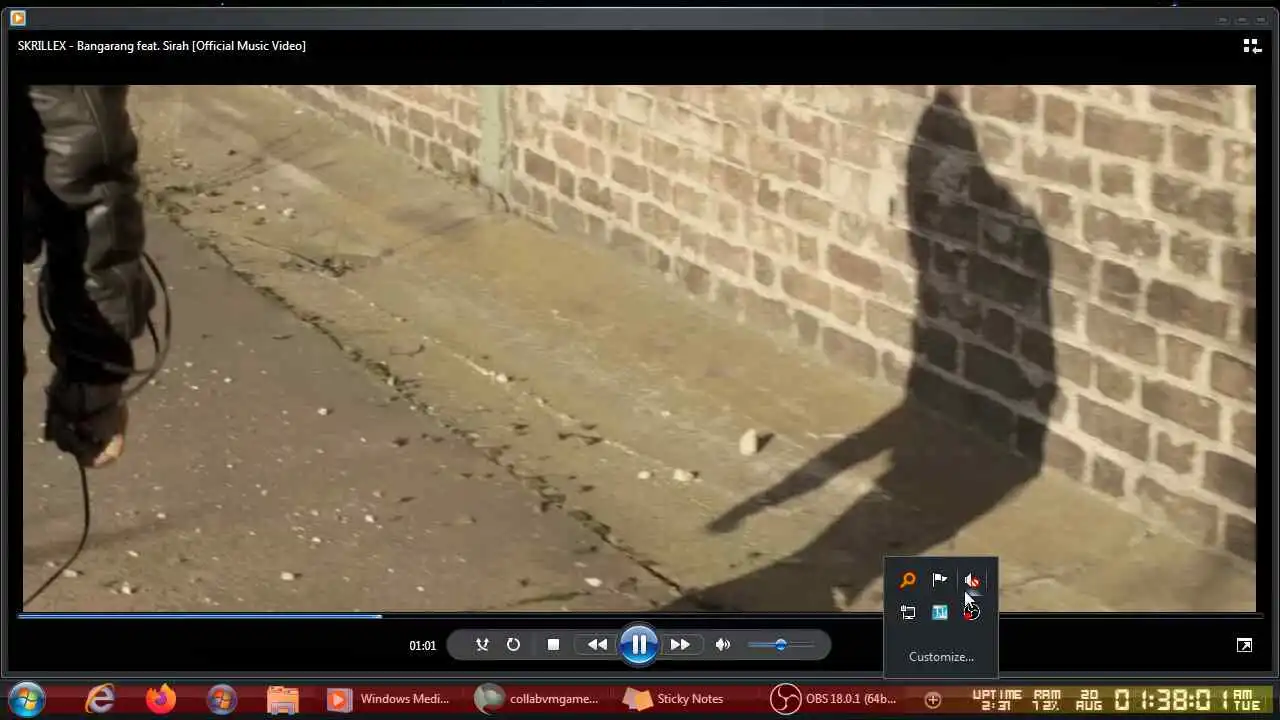Click the UPTIME 2:31 gadget readout
1280x720 pixels.
click(x=997, y=699)
